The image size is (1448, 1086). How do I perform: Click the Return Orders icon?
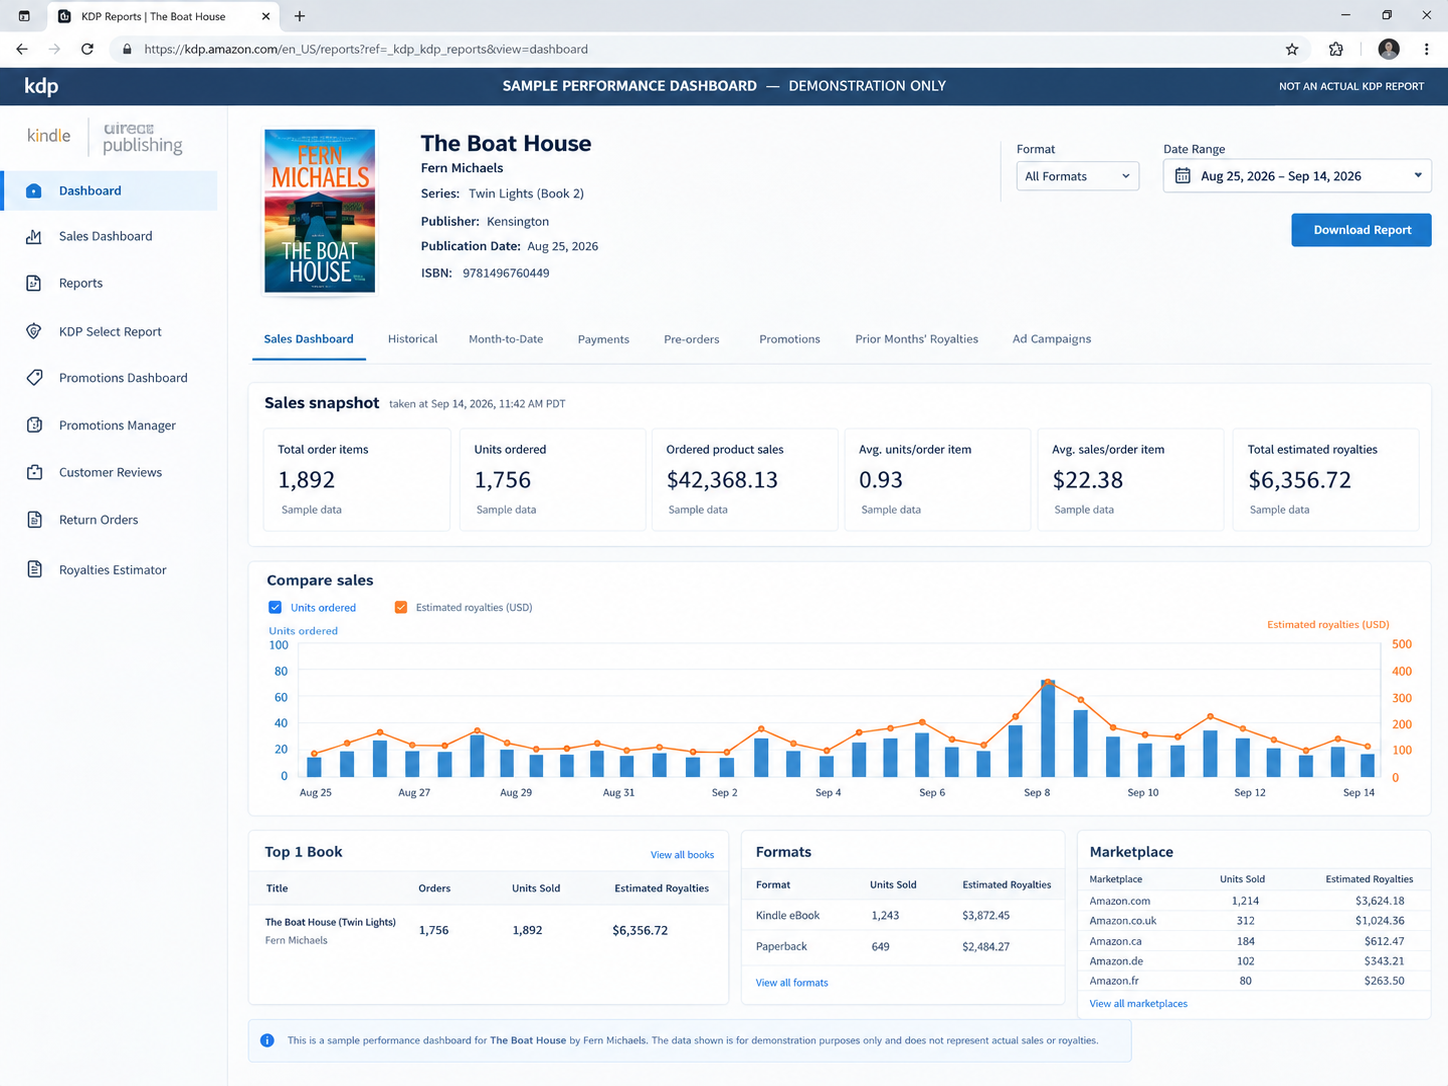pyautogui.click(x=34, y=520)
